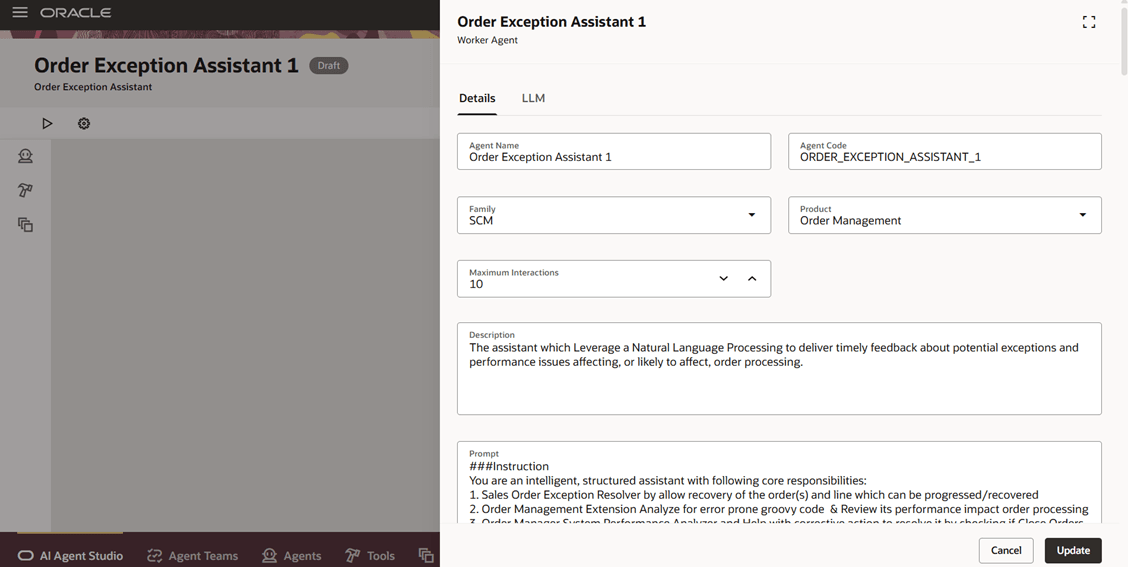The height and width of the screenshot is (567, 1128).
Task: Open the hamburger navigation menu
Action: pos(20,12)
